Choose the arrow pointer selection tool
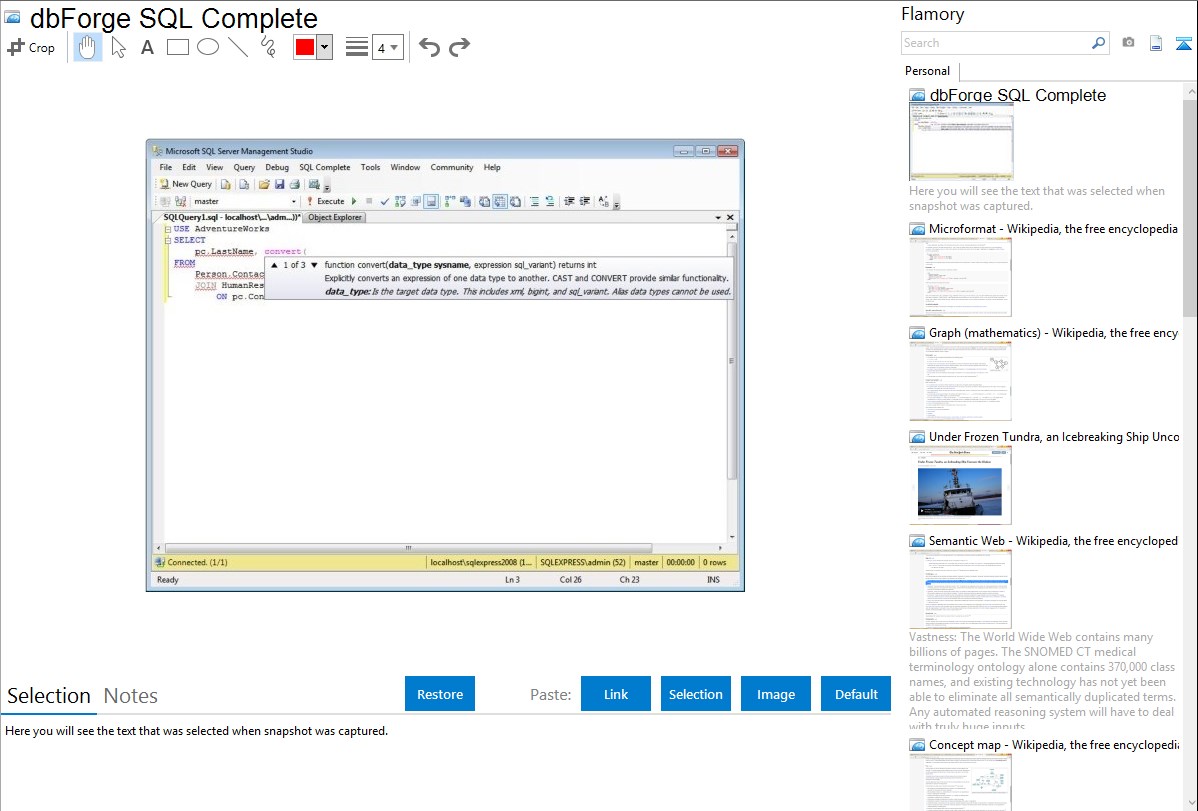Screen dimensions: 1198x811 click(118, 47)
